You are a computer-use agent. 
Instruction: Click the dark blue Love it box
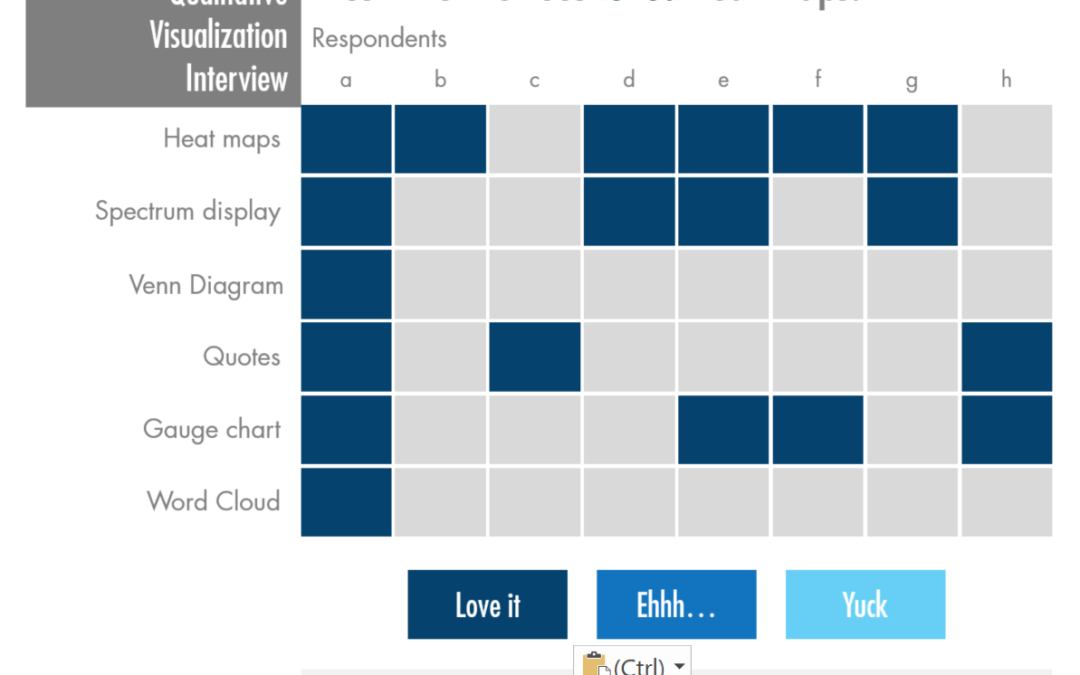(x=488, y=604)
